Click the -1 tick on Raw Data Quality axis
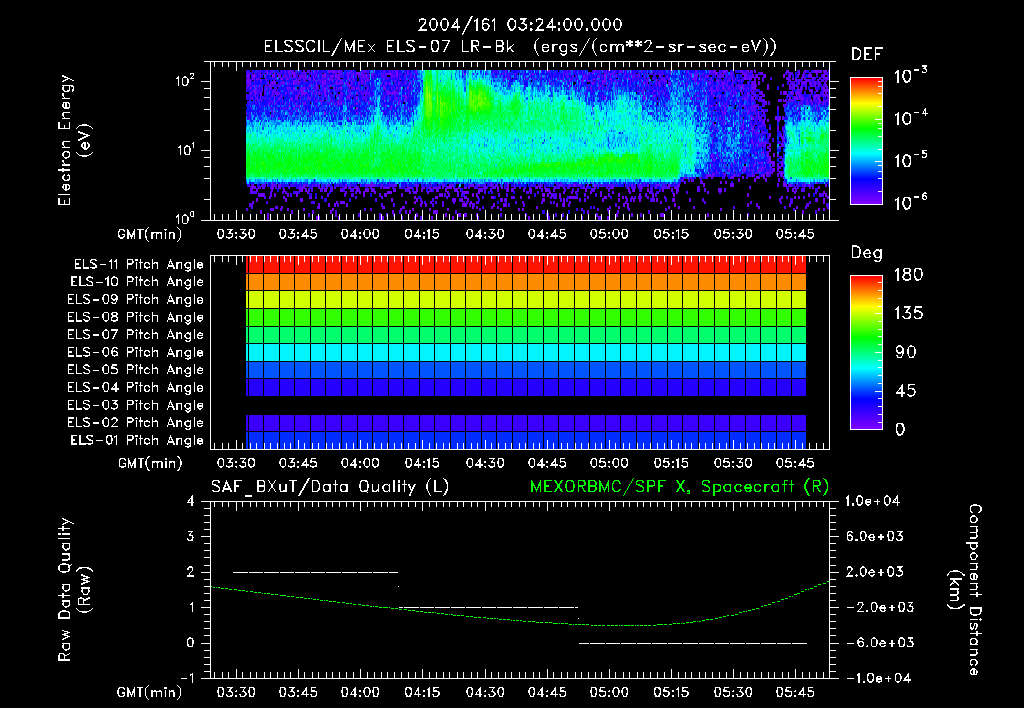The height and width of the screenshot is (708, 1024). click(x=187, y=678)
